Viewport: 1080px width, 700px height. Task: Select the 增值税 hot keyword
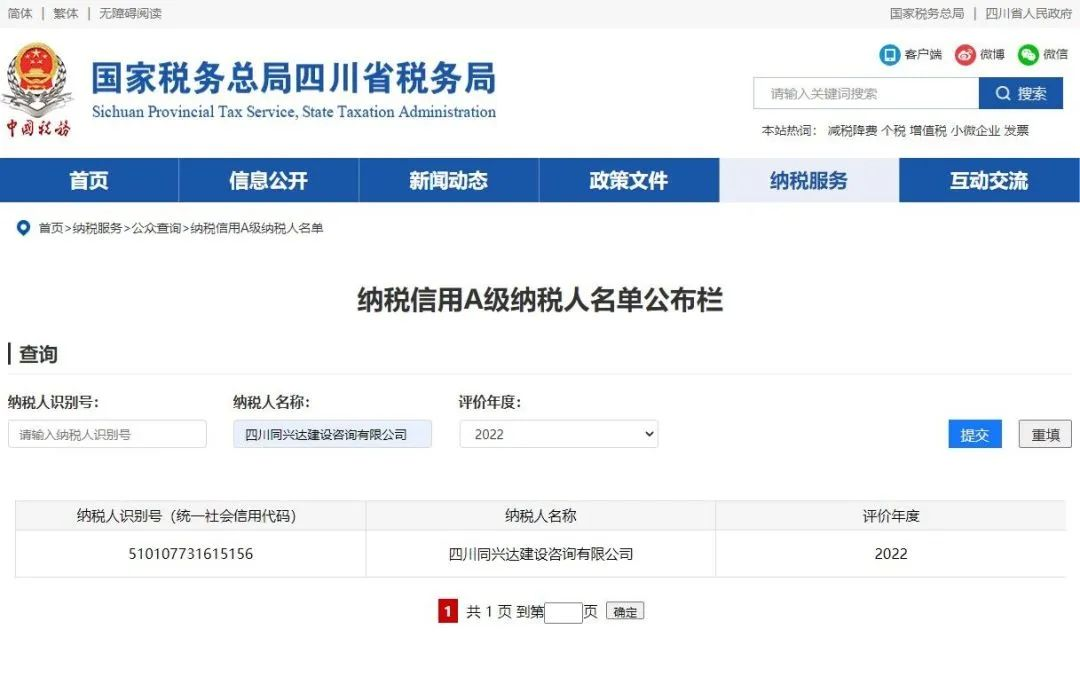[x=928, y=130]
